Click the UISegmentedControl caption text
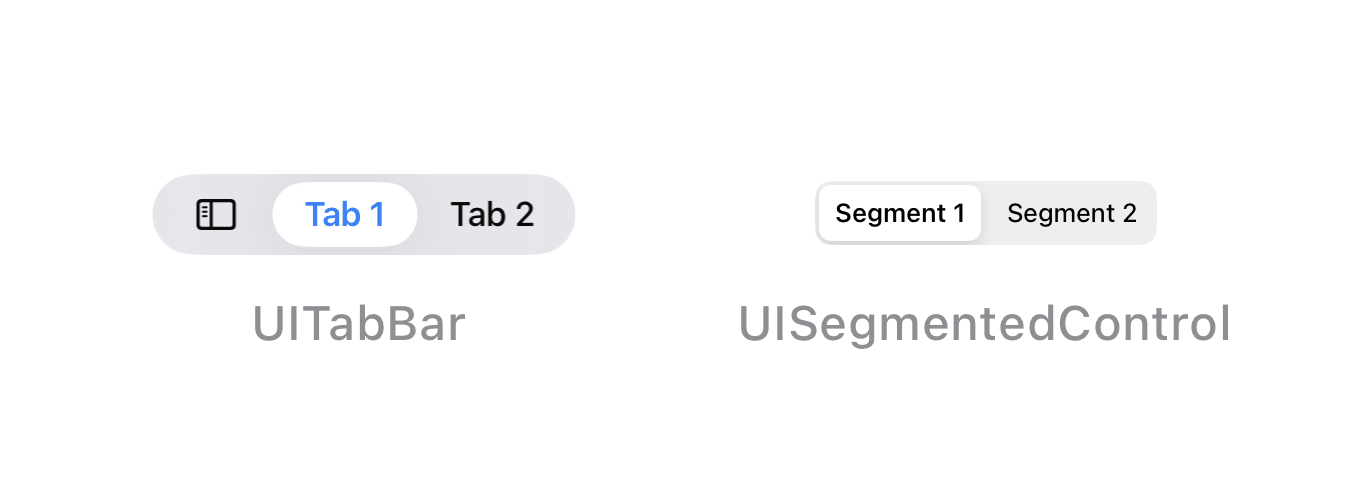The width and height of the screenshot is (1360, 500). pos(984,324)
